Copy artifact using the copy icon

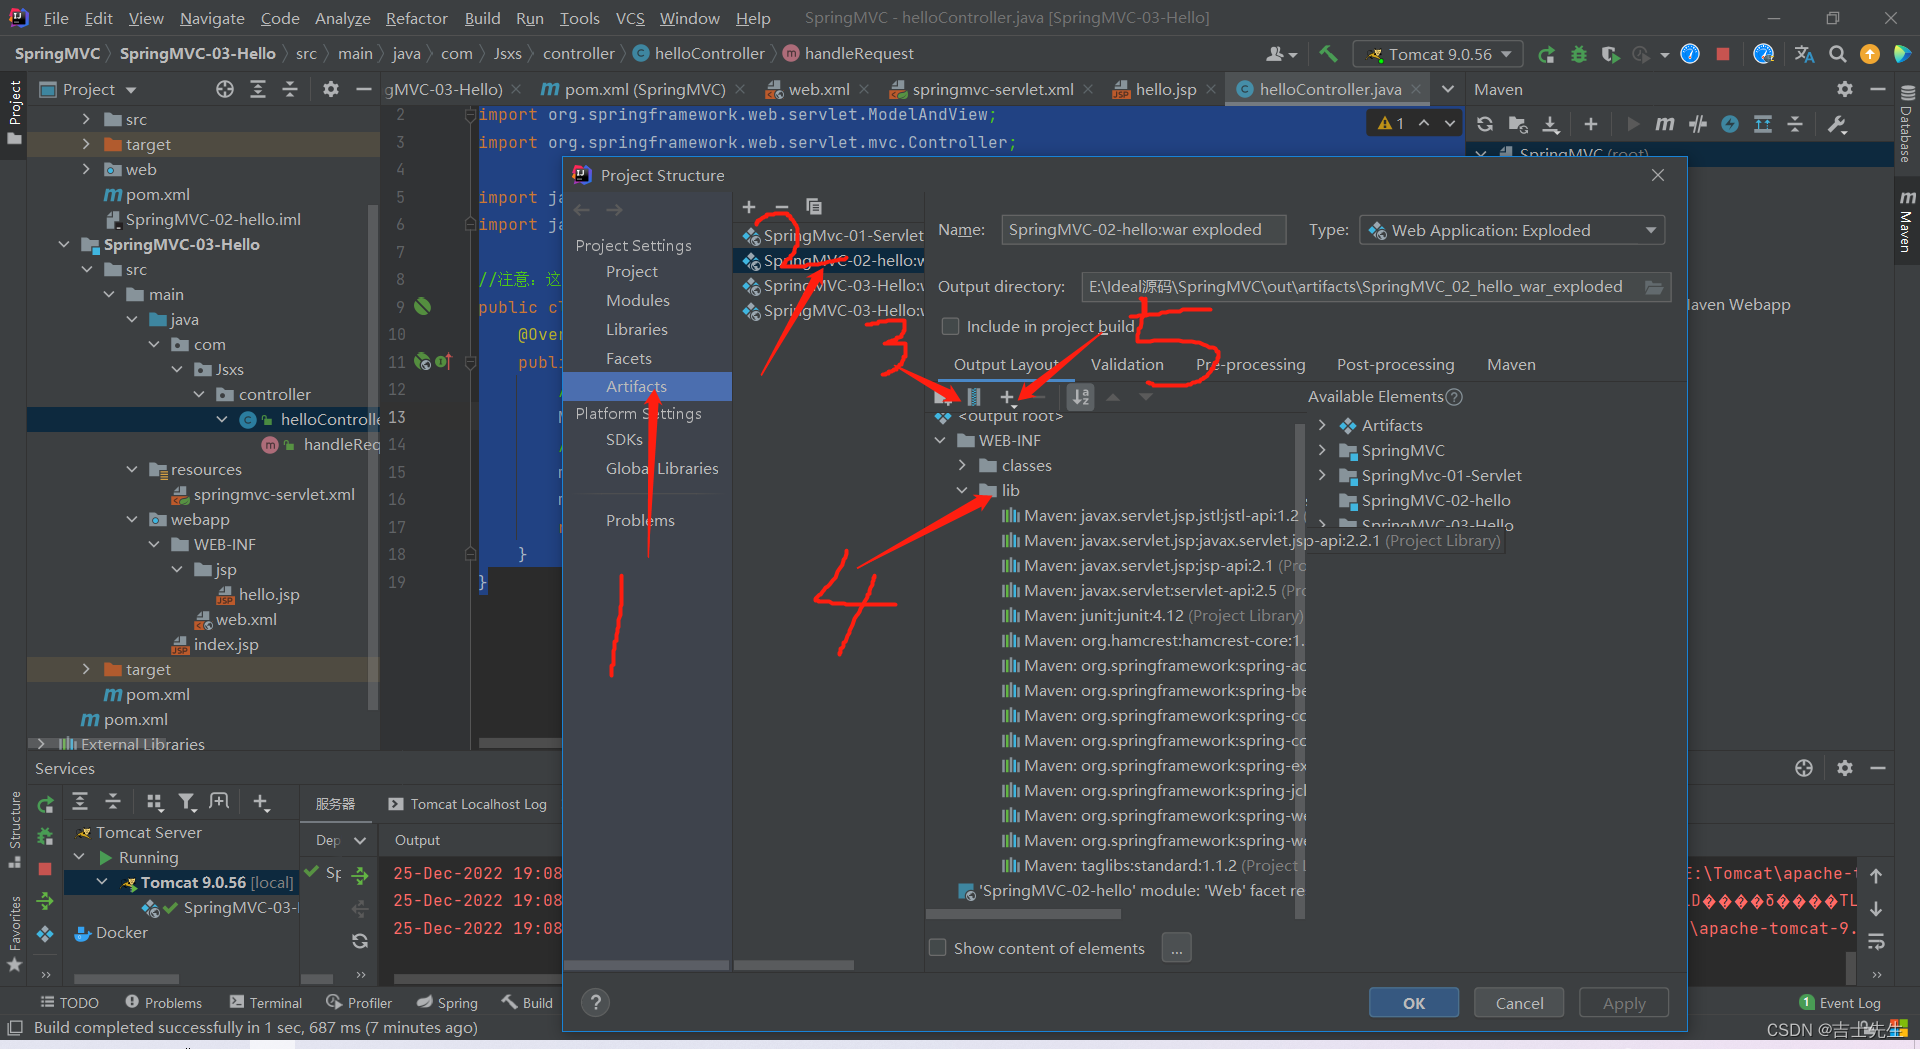coord(814,207)
